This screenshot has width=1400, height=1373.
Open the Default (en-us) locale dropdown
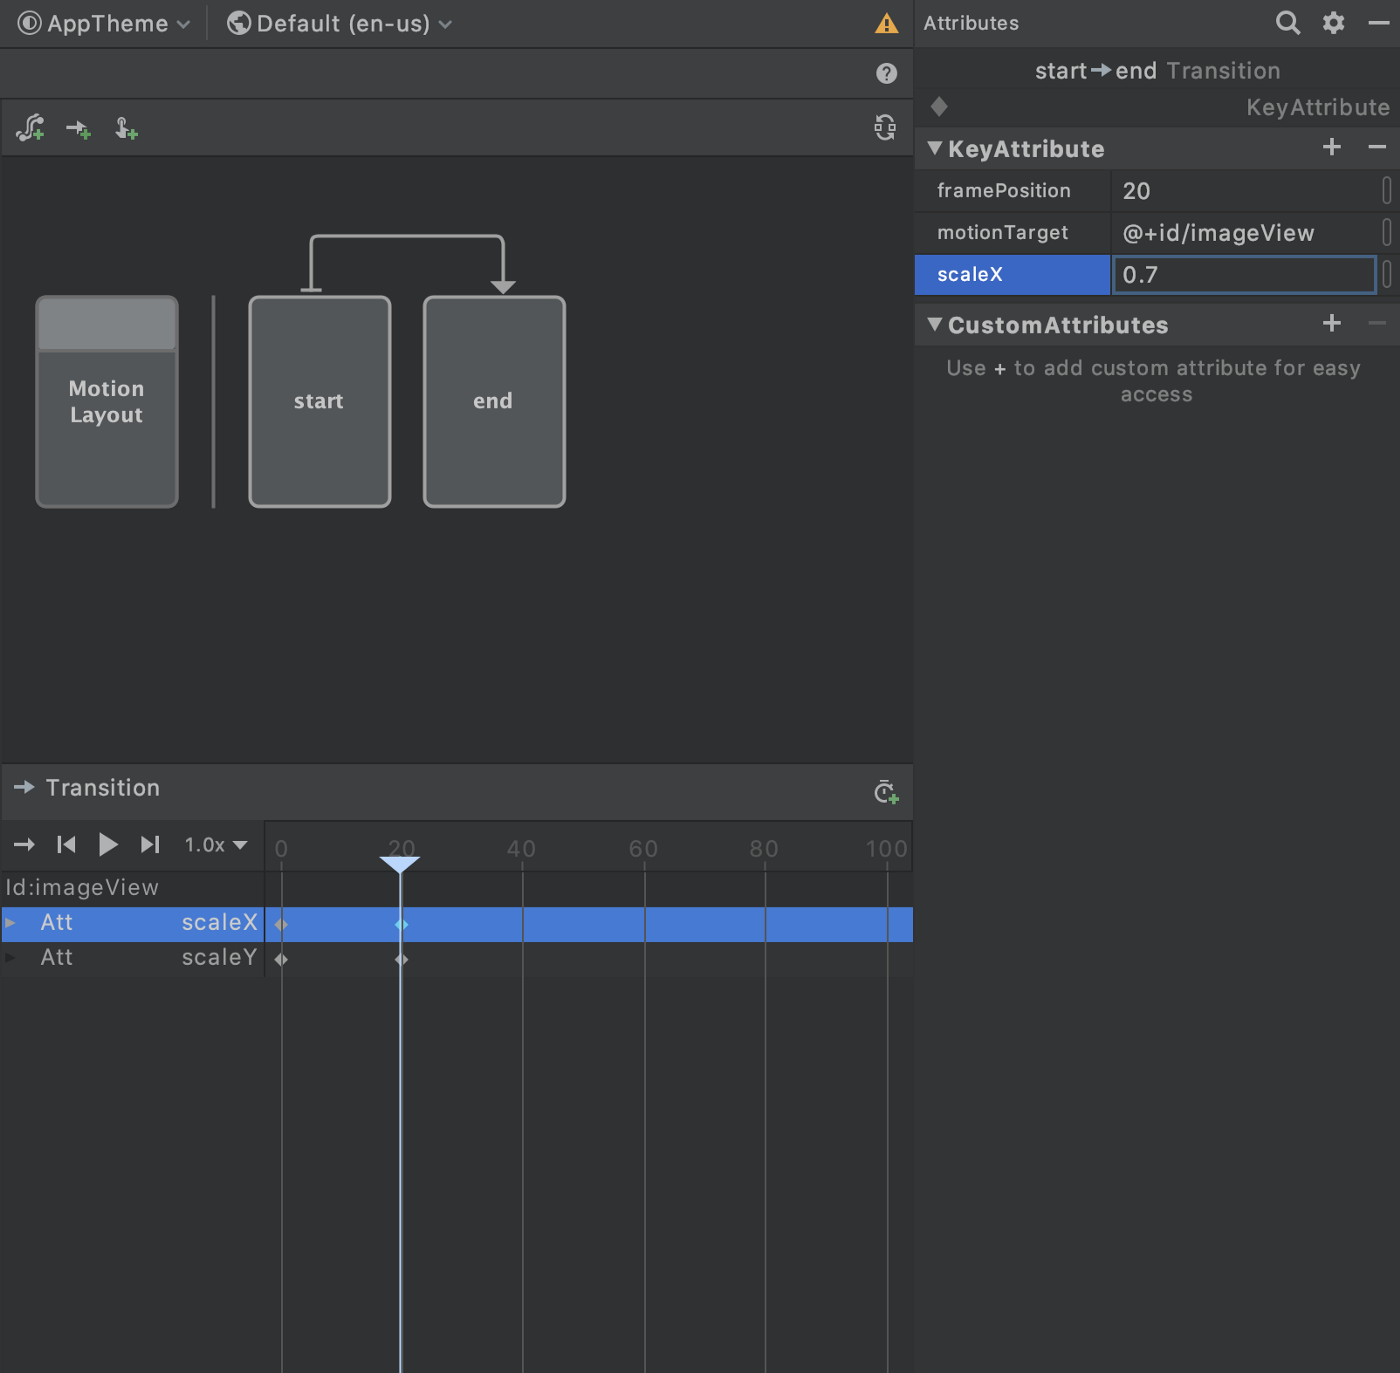pyautogui.click(x=340, y=23)
